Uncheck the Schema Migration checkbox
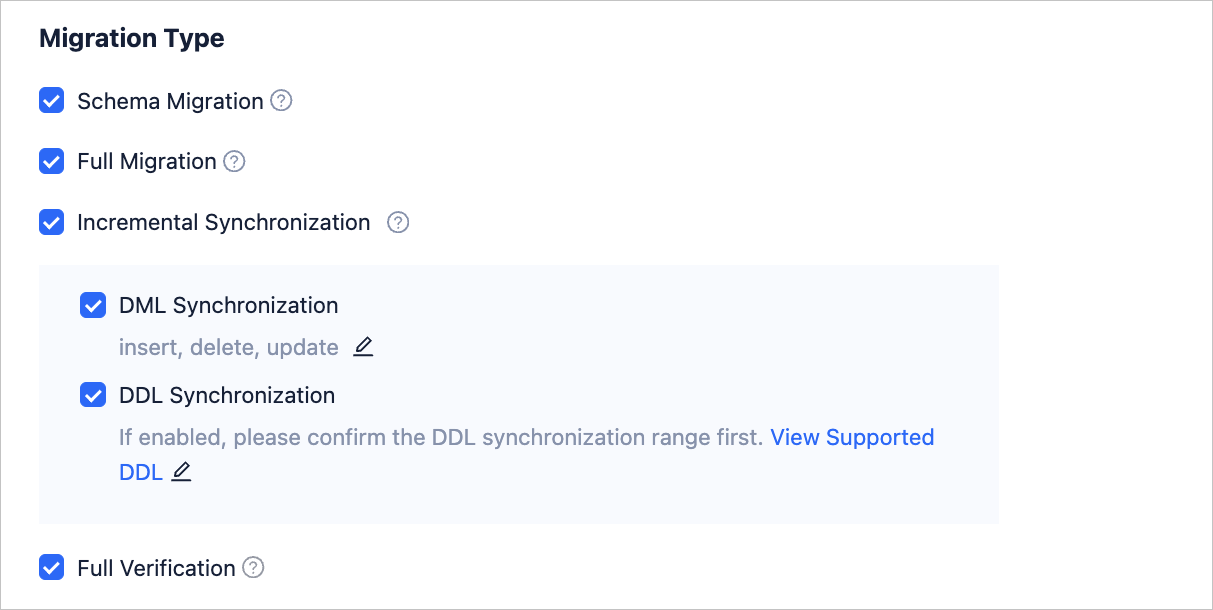Screen dimensions: 1213x610 point(52,101)
